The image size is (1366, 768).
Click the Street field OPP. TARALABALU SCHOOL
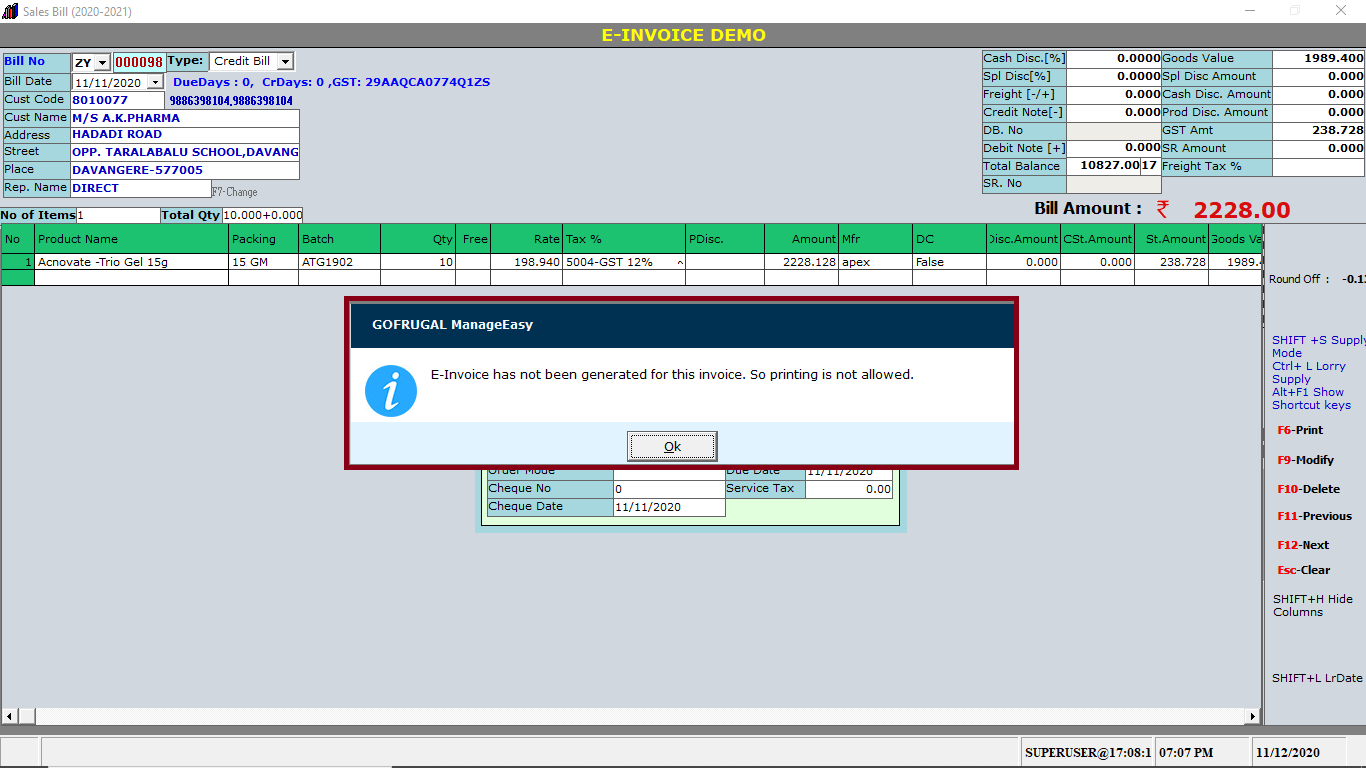click(x=185, y=152)
